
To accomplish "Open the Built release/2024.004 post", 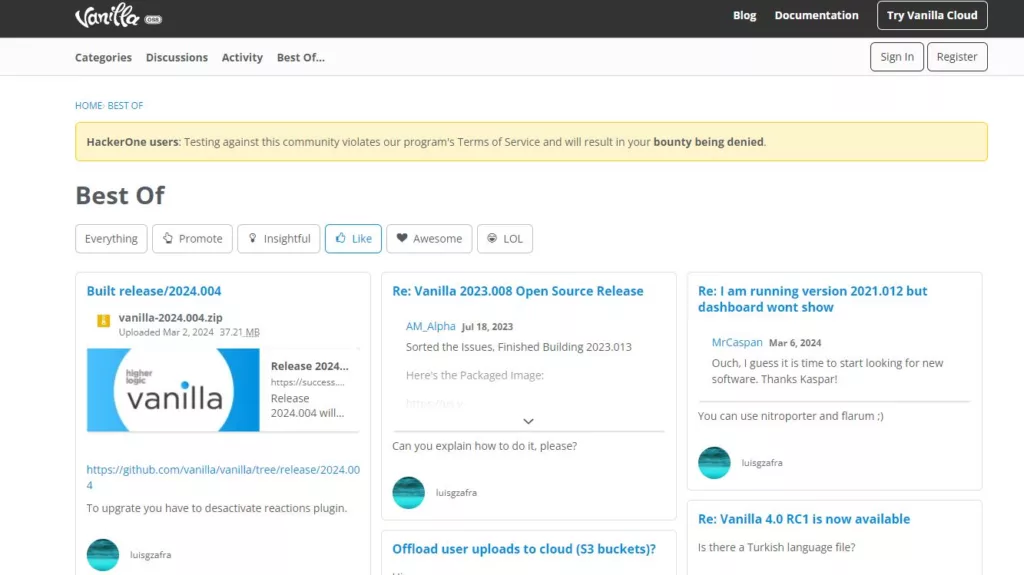I will click(x=153, y=291).
